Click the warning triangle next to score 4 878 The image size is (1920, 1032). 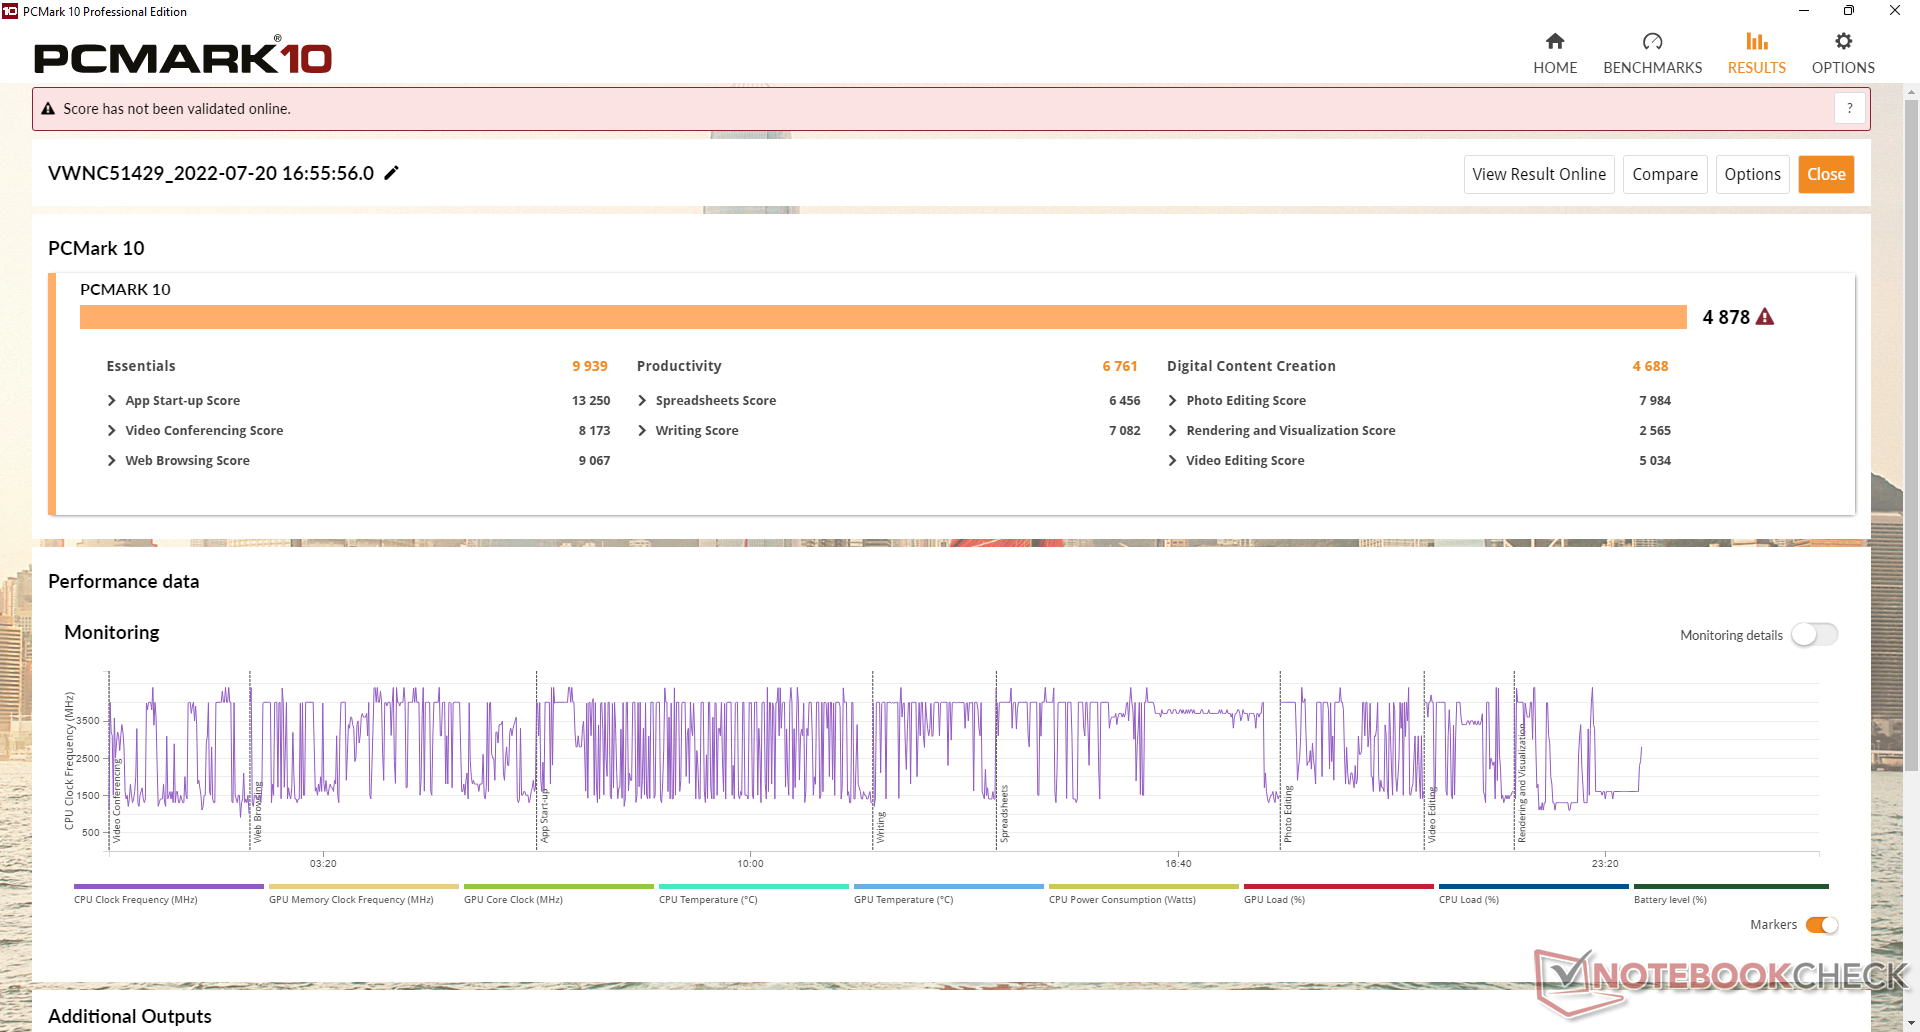pyautogui.click(x=1765, y=317)
